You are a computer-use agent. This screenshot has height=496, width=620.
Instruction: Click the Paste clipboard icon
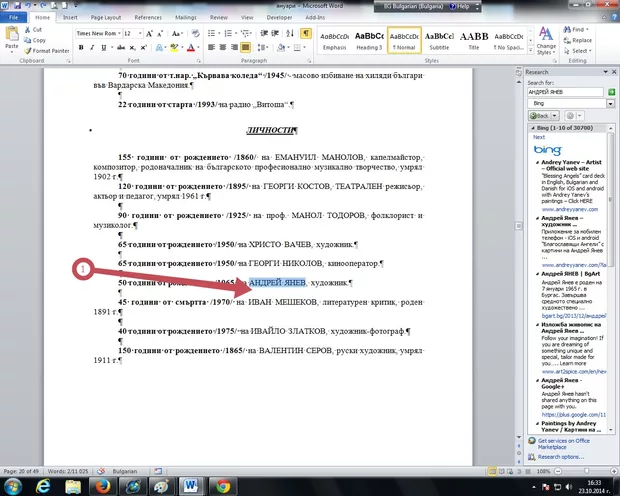pos(11,37)
